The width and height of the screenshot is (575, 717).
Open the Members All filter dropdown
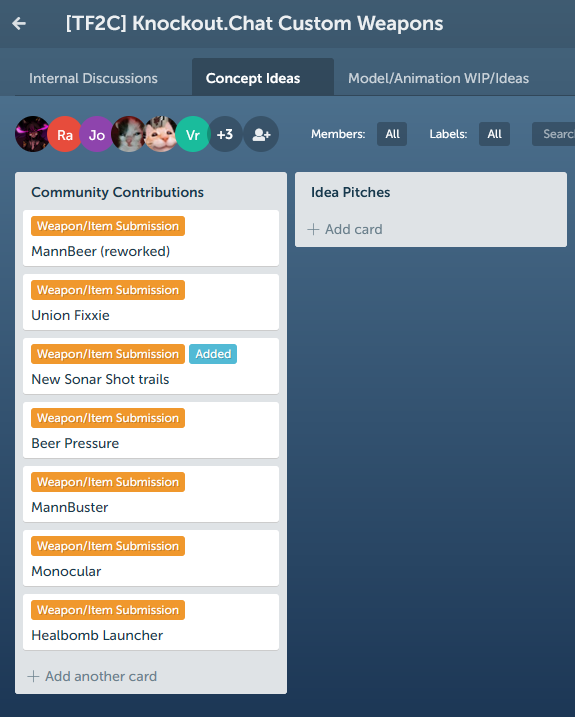click(392, 134)
